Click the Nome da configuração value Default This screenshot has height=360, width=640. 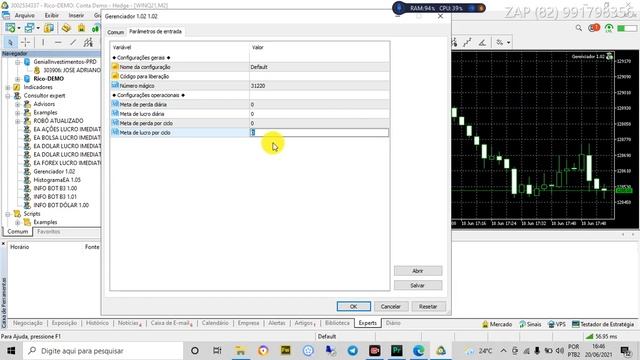[259, 67]
